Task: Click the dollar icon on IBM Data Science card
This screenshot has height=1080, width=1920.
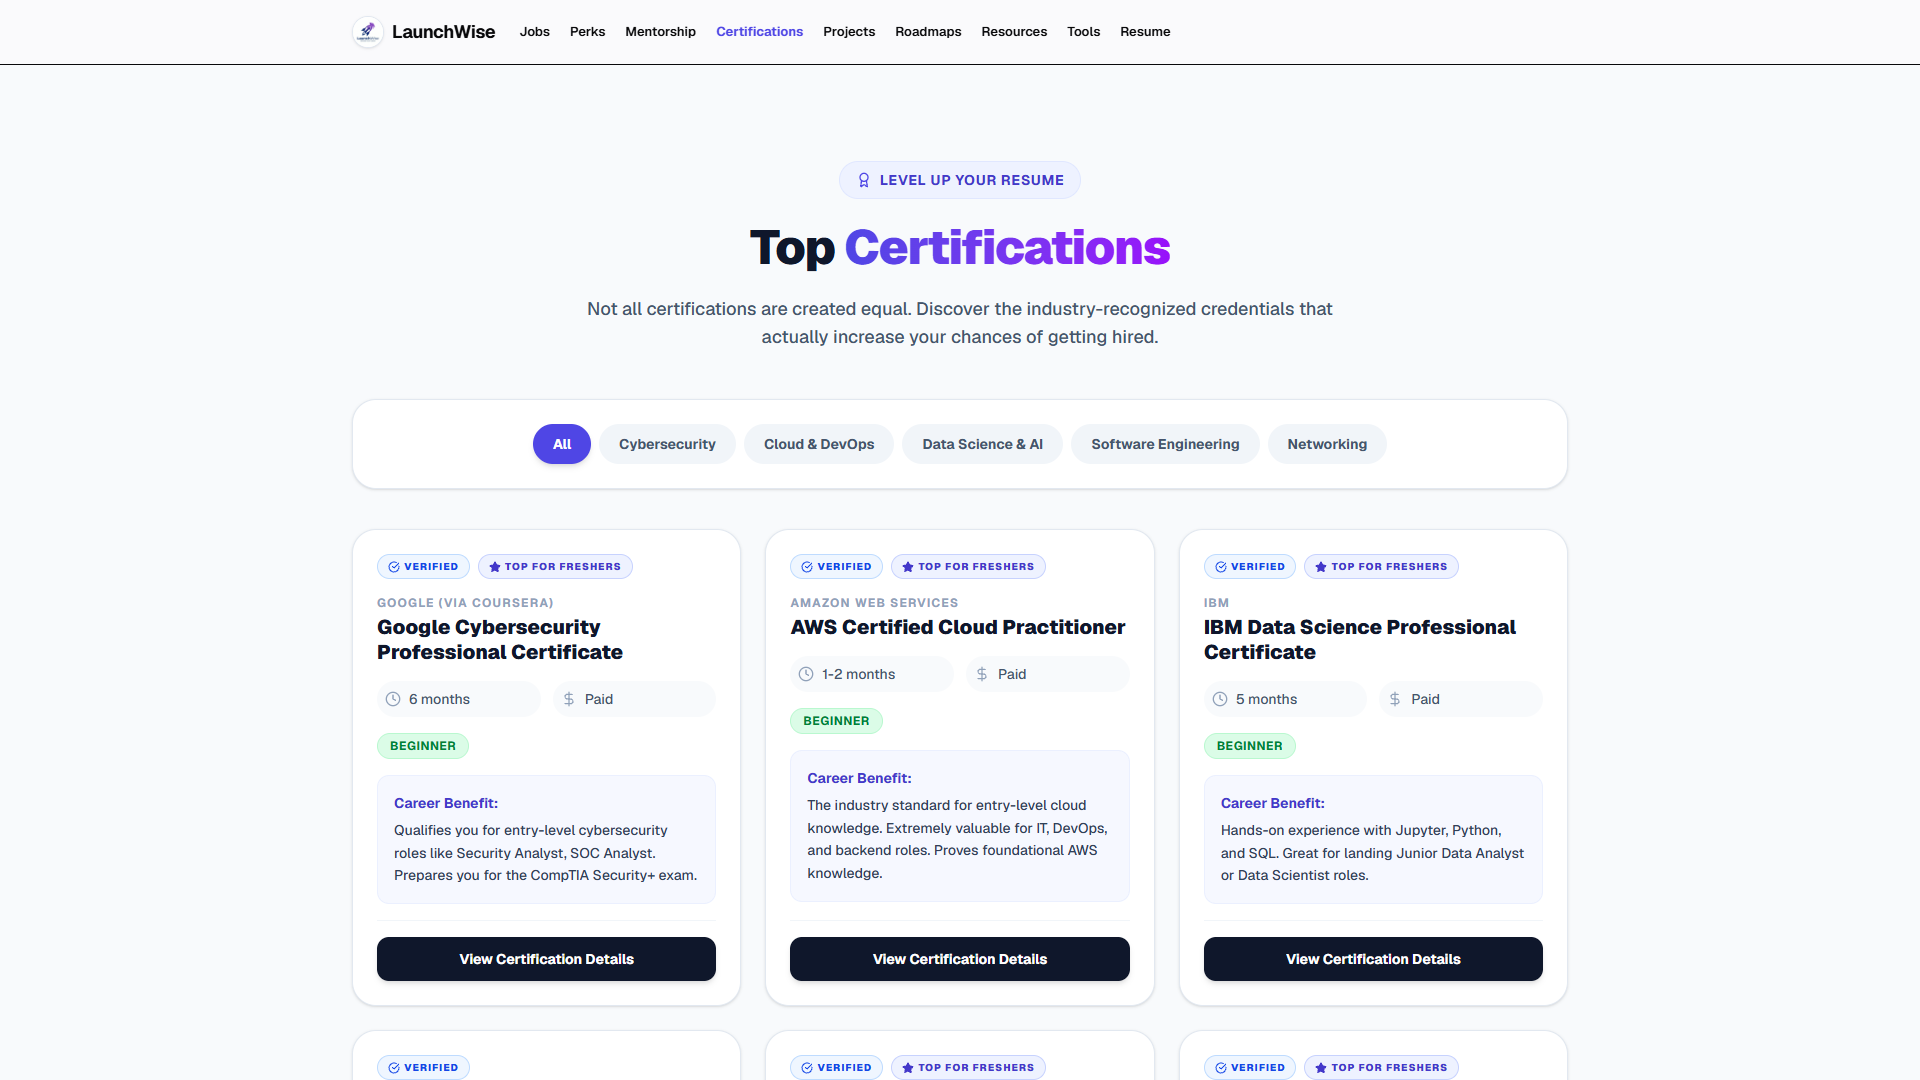Action: (1395, 699)
